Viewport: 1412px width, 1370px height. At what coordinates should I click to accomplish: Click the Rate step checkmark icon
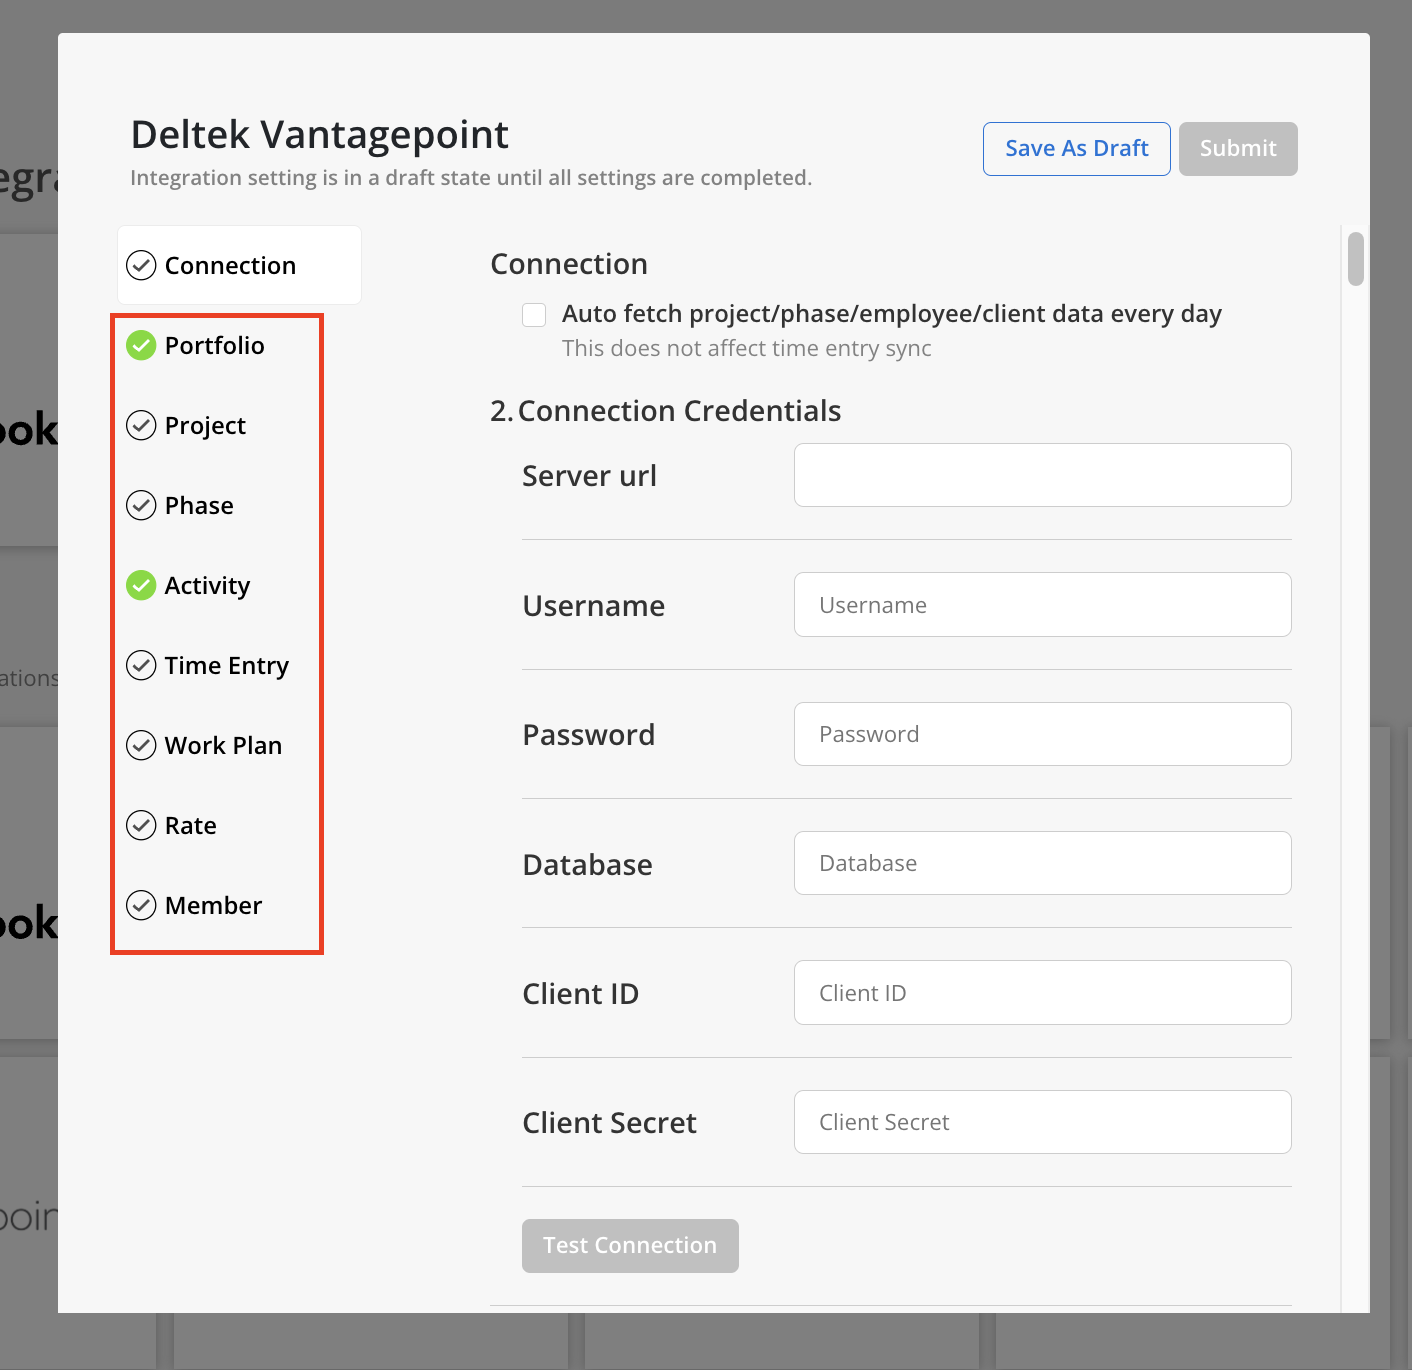(x=141, y=825)
